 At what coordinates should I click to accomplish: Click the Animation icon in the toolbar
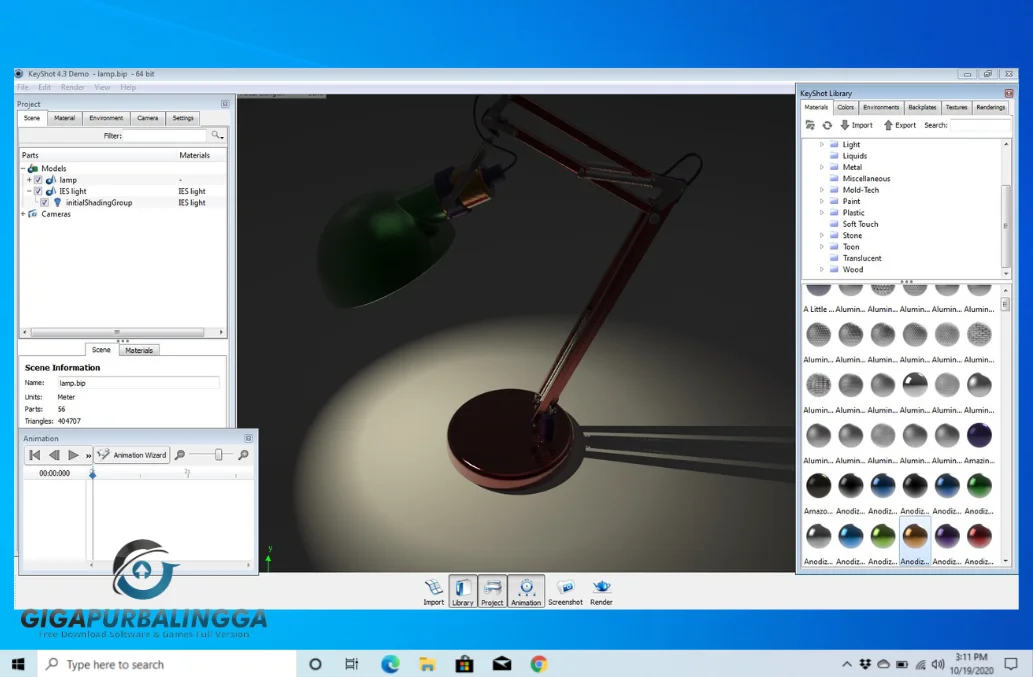point(526,589)
